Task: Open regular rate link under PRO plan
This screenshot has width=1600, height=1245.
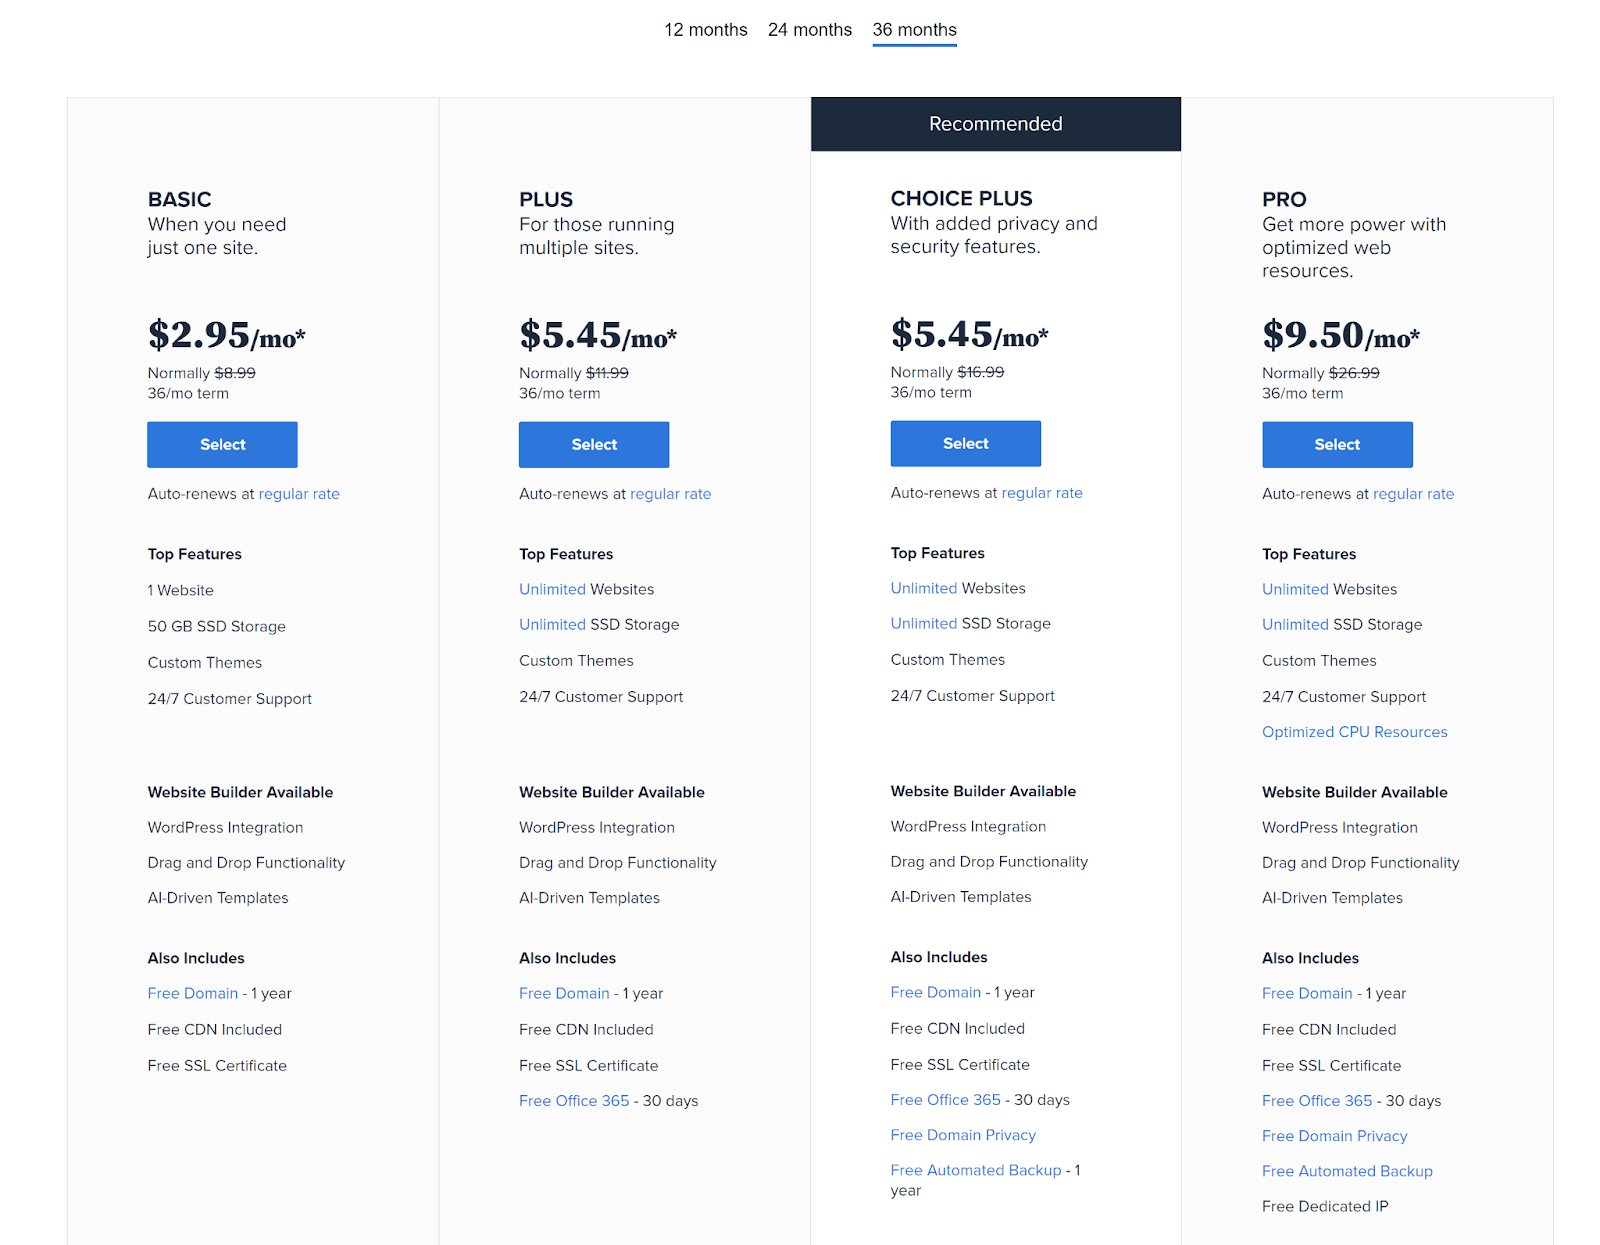Action: pyautogui.click(x=1414, y=494)
